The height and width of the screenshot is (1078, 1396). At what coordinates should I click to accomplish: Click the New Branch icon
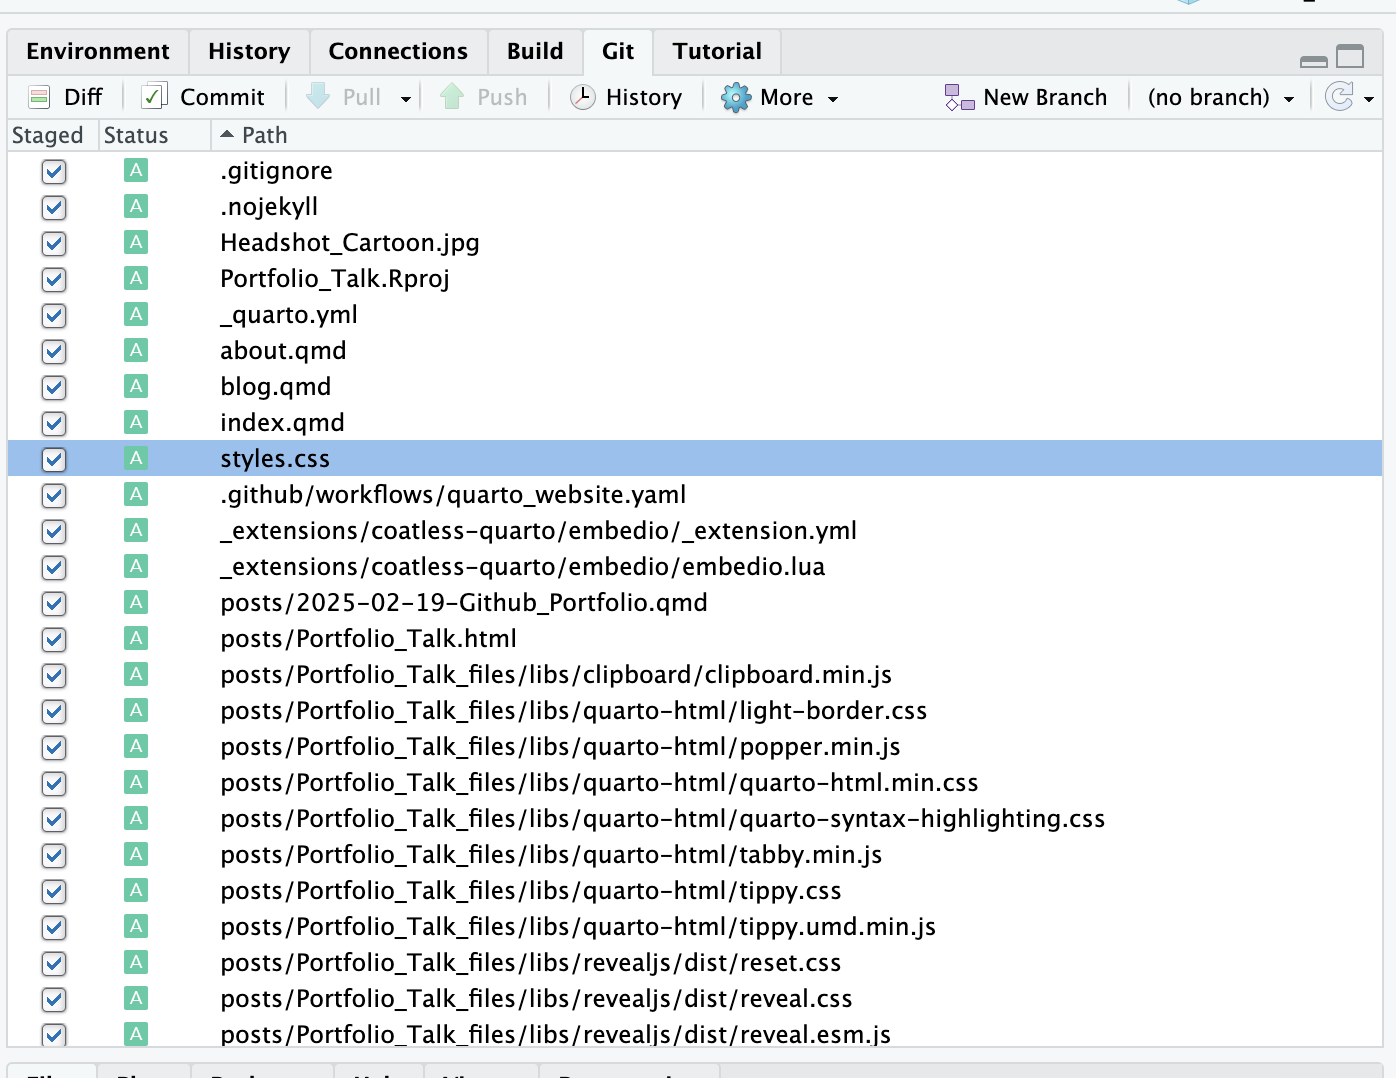coord(959,97)
